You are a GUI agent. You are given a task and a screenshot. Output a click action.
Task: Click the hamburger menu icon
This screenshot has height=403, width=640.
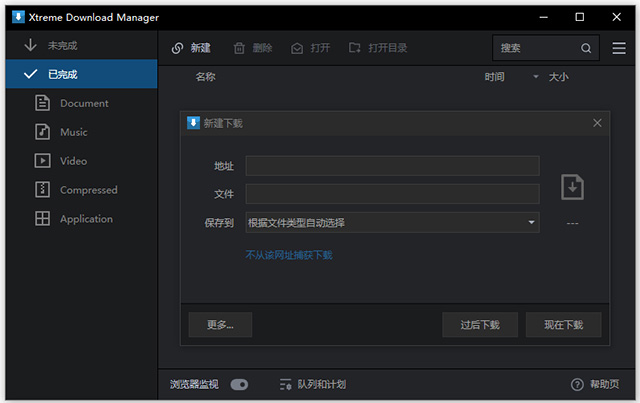tap(618, 48)
